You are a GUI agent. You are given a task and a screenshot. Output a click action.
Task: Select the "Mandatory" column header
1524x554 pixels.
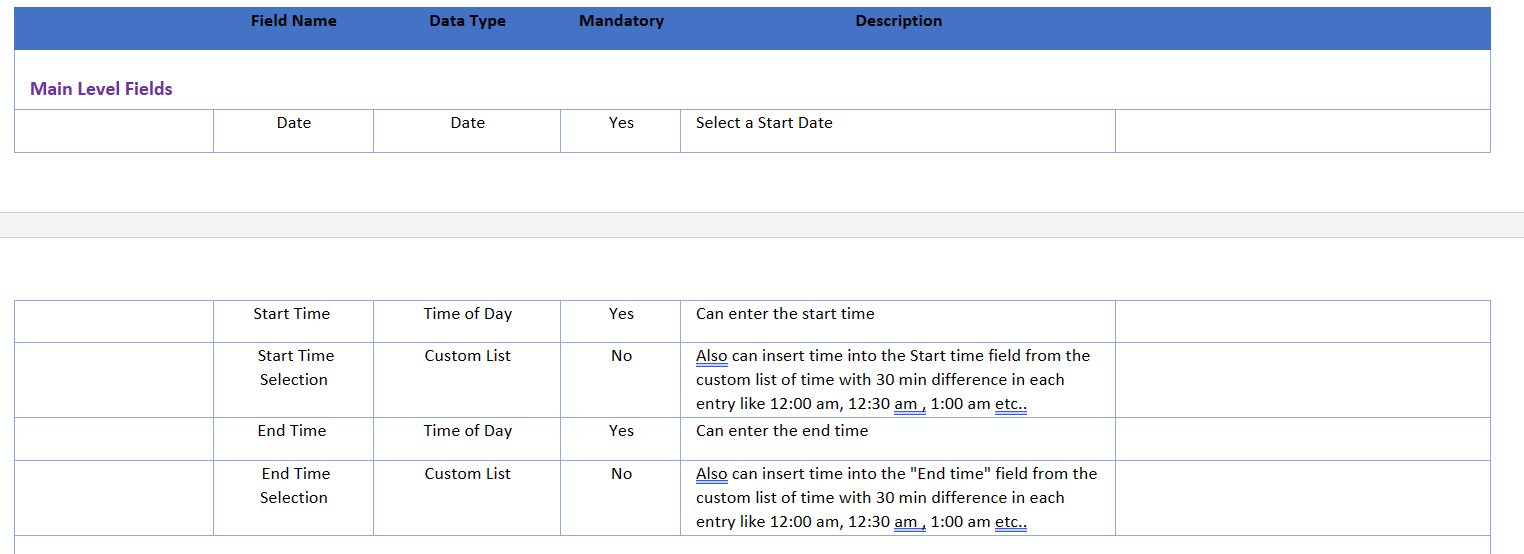click(621, 21)
